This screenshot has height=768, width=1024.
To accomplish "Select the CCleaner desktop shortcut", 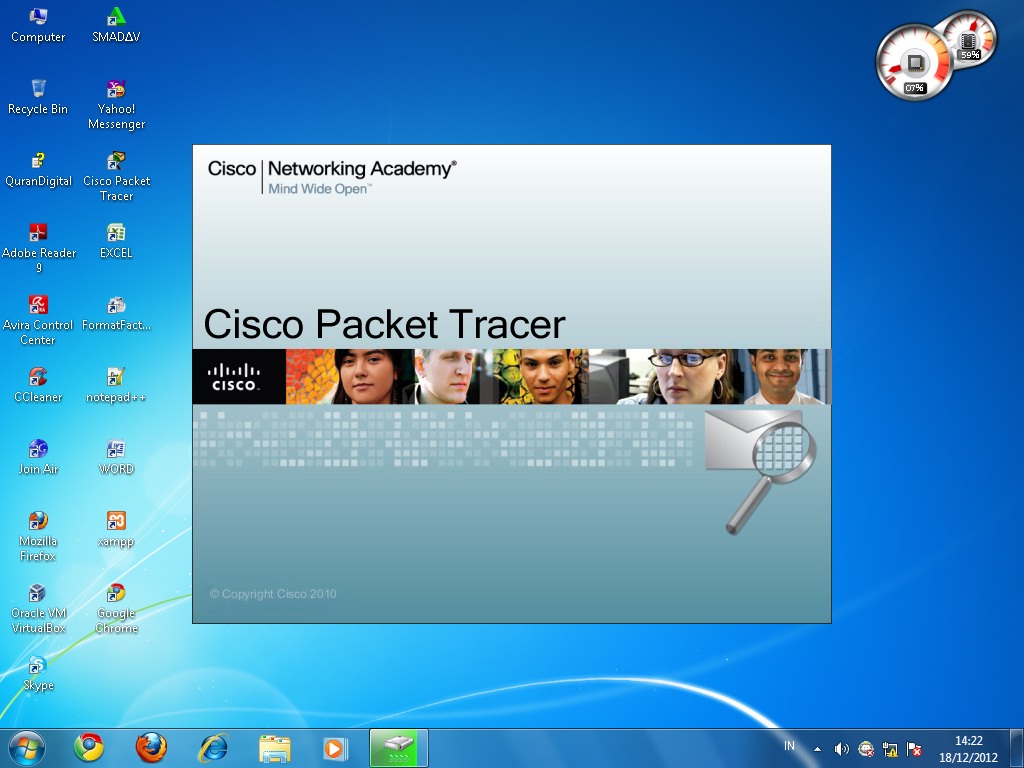I will tap(38, 385).
